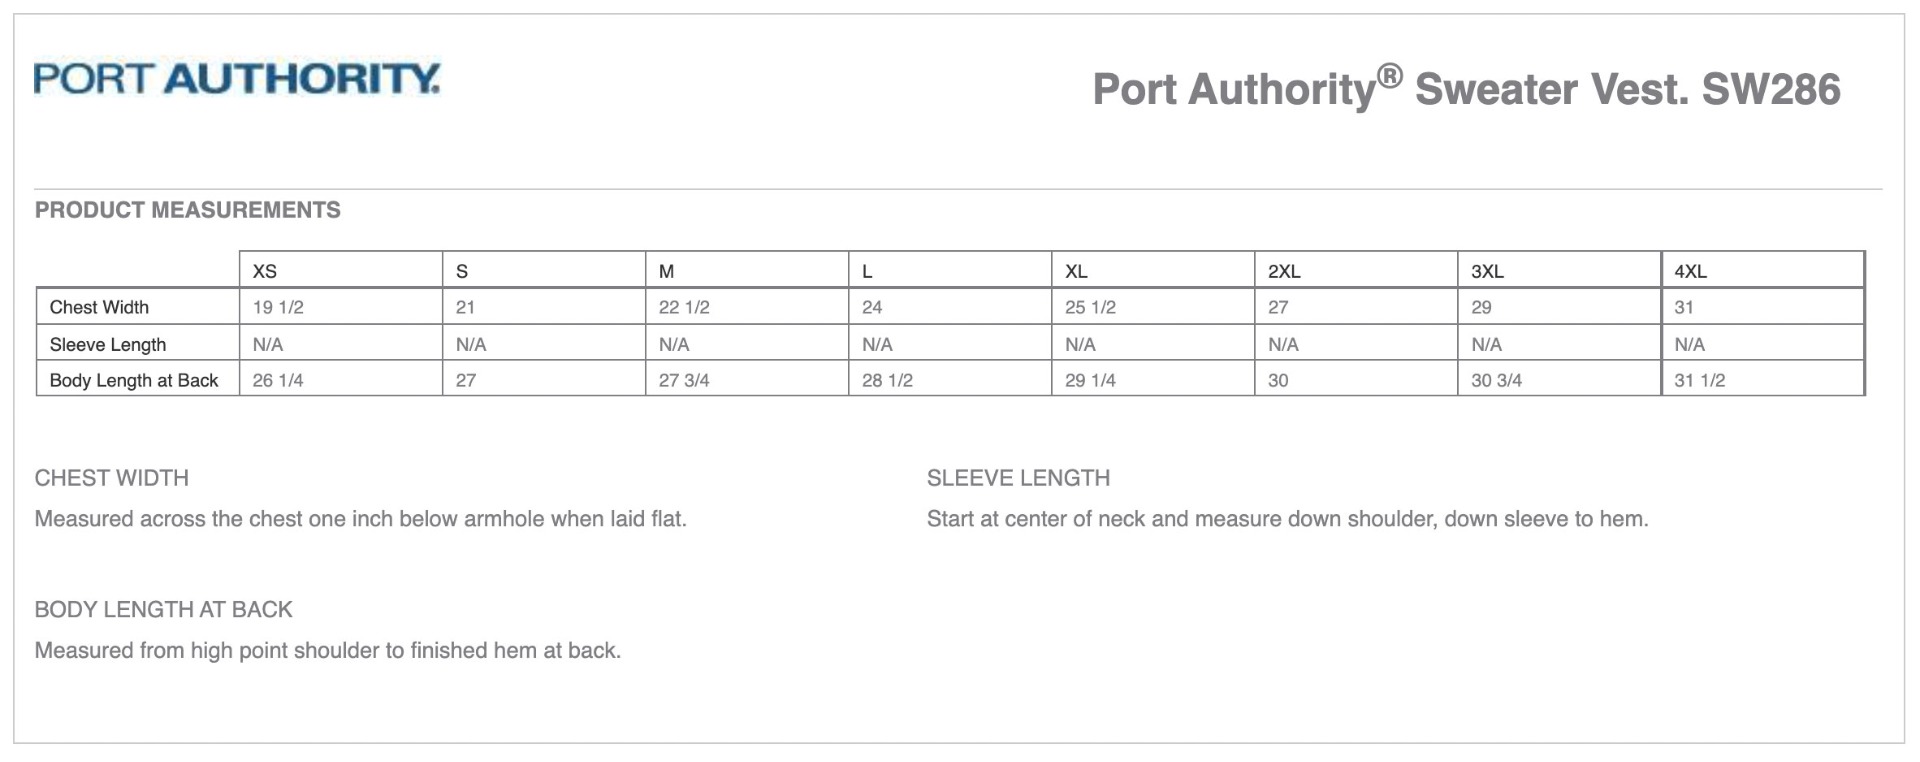Click the CHEST WIDTH description heading
The image size is (1920, 762).
[x=112, y=478]
